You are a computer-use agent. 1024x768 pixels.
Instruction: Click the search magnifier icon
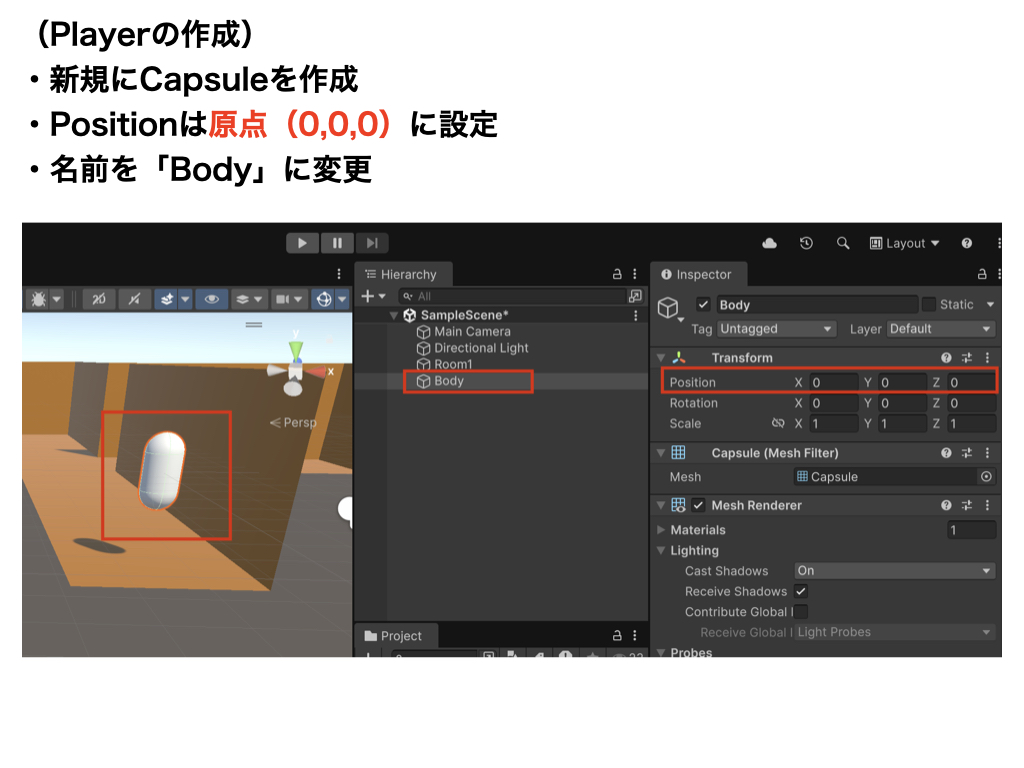tap(843, 243)
